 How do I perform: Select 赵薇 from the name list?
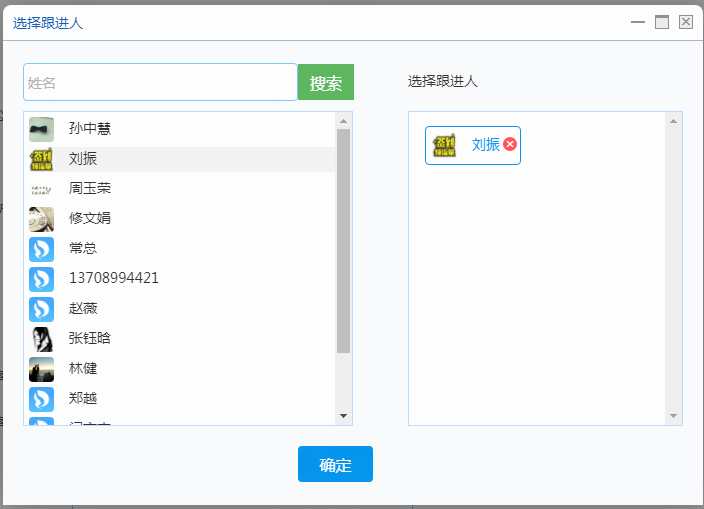pyautogui.click(x=83, y=308)
